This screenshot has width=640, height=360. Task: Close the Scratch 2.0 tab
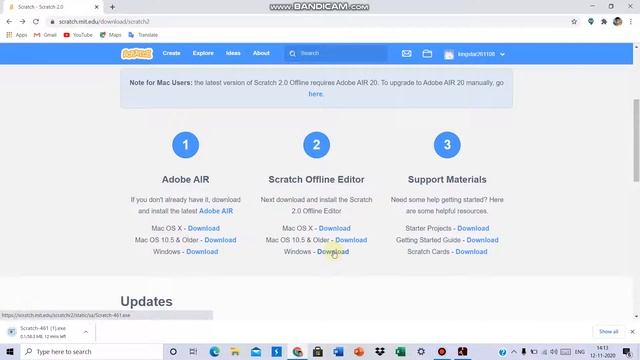pos(97,7)
